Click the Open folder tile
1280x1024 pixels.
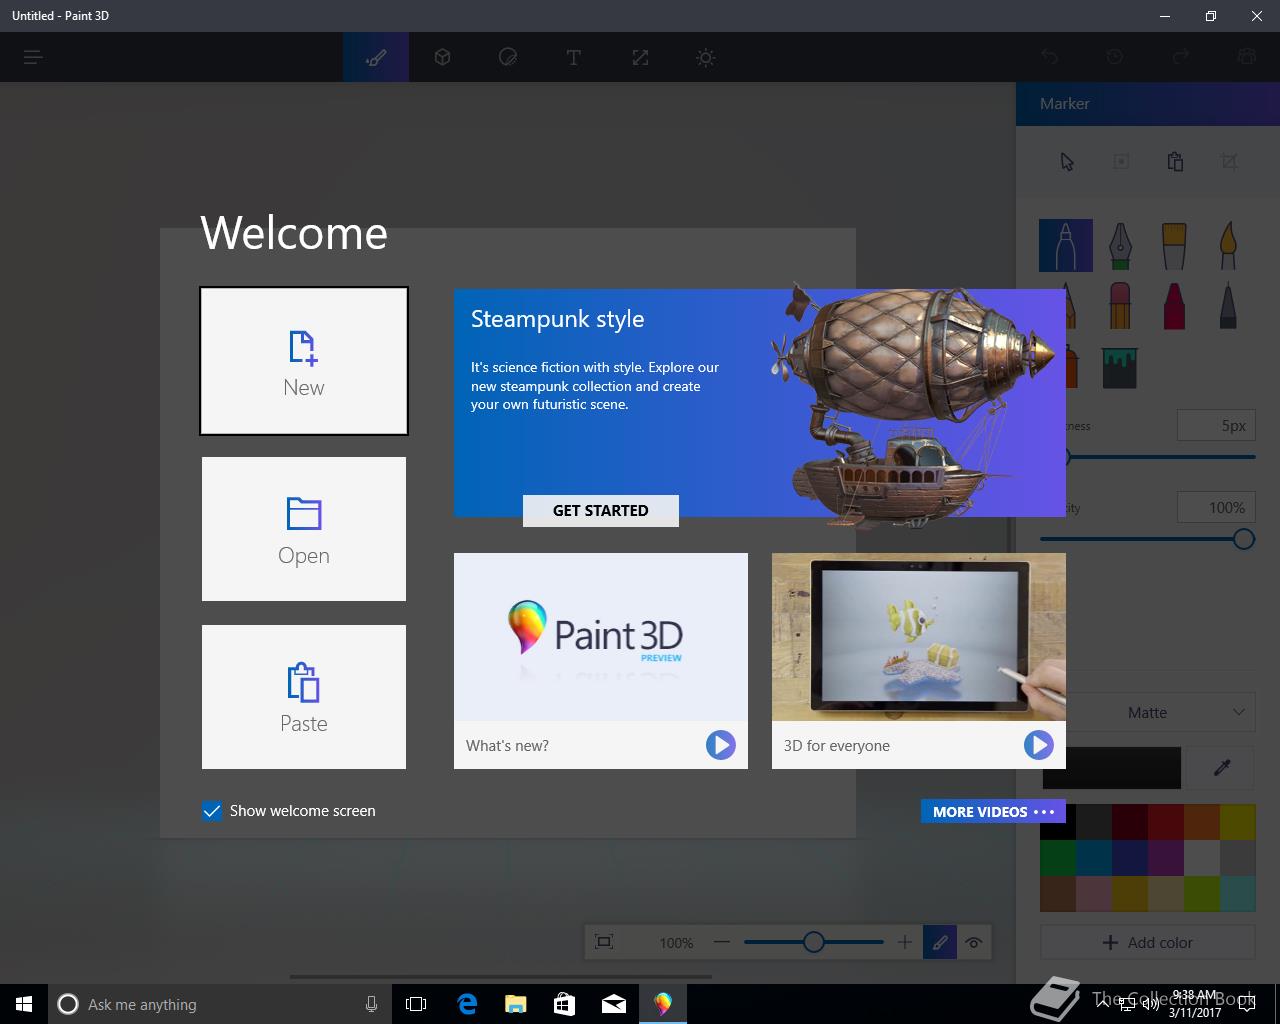click(x=304, y=529)
